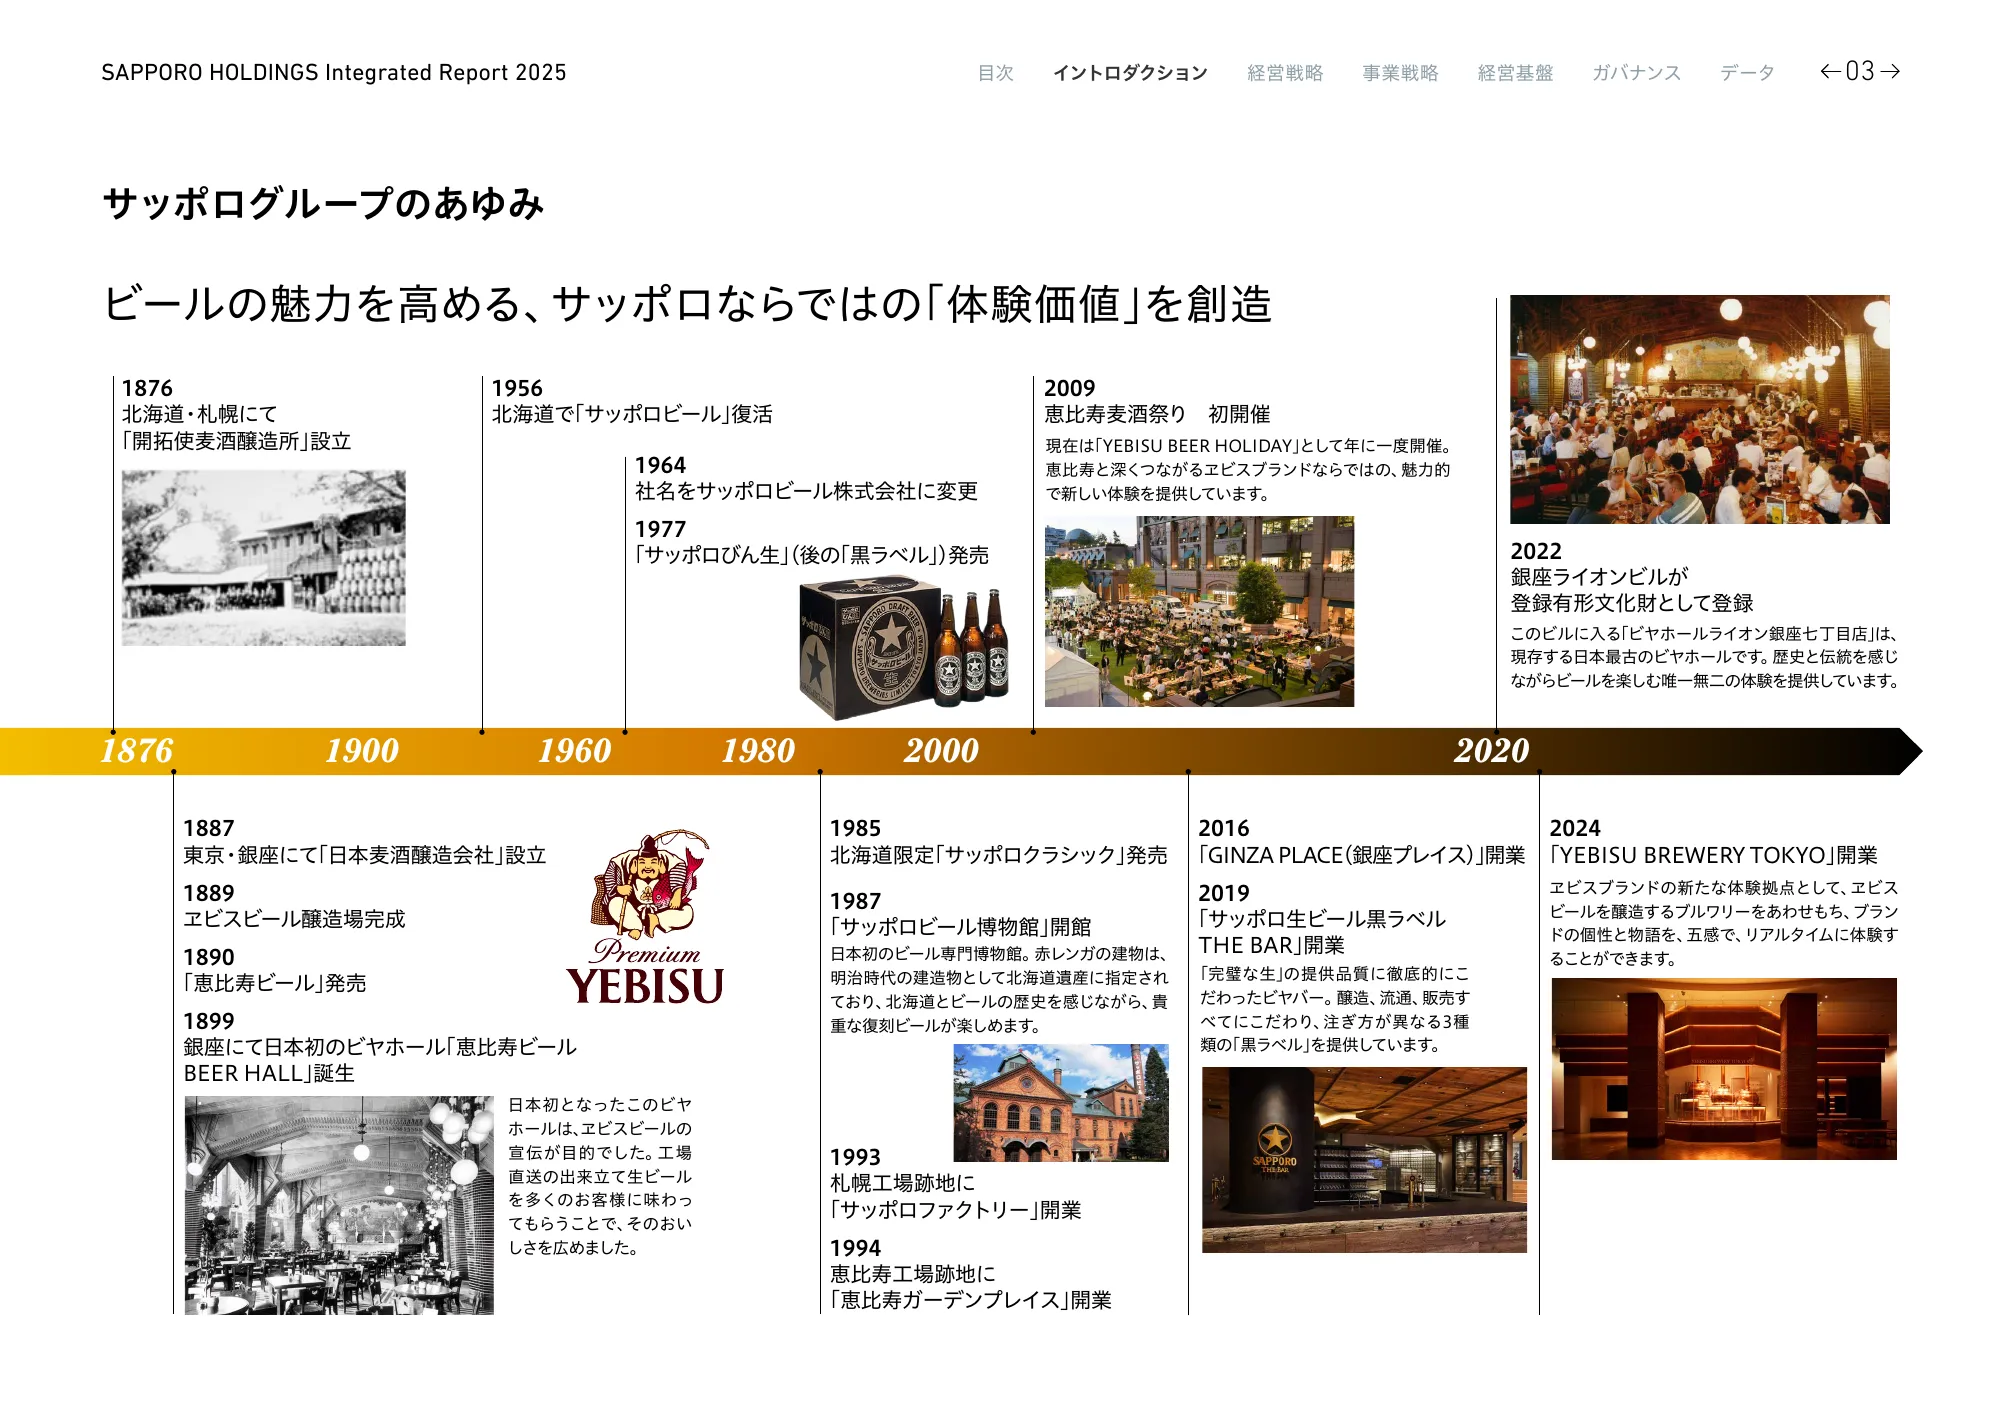Click the 1980 marker on the timeline
Image resolution: width=2000 pixels, height=1415 pixels.
759,751
